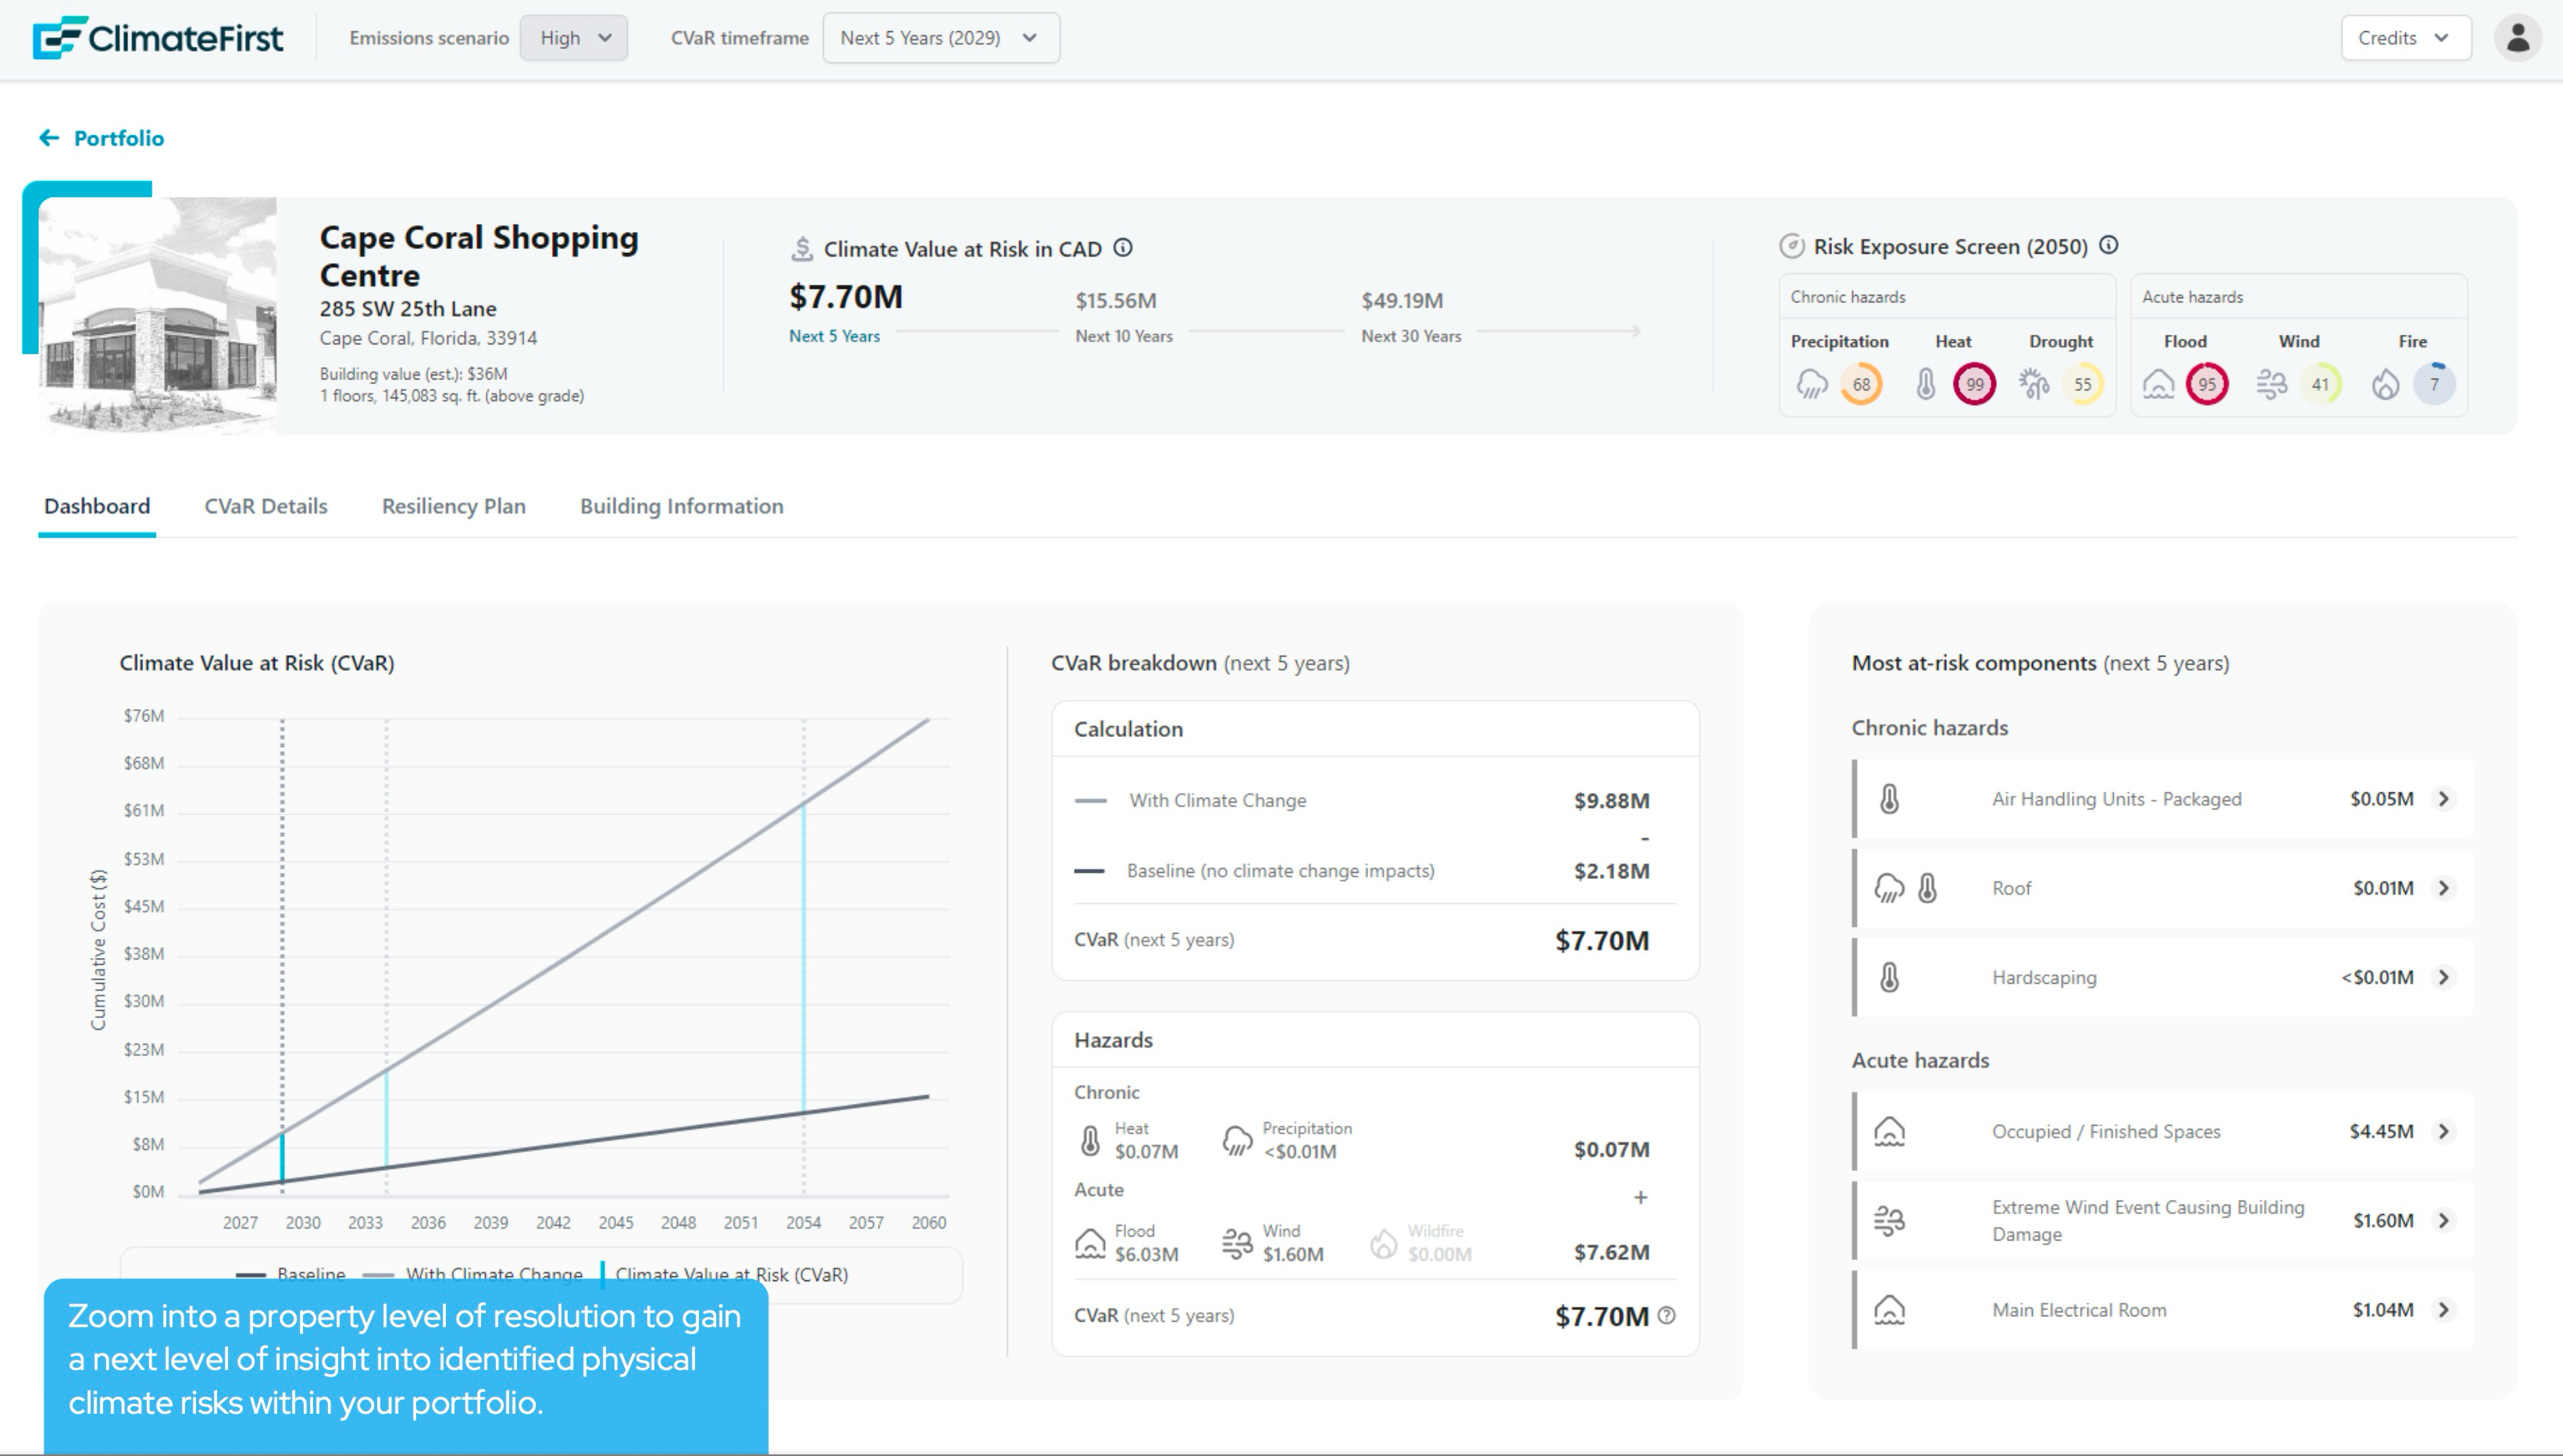Image resolution: width=2563 pixels, height=1456 pixels.
Task: Click the ClimateFirst logo
Action: pos(158,38)
